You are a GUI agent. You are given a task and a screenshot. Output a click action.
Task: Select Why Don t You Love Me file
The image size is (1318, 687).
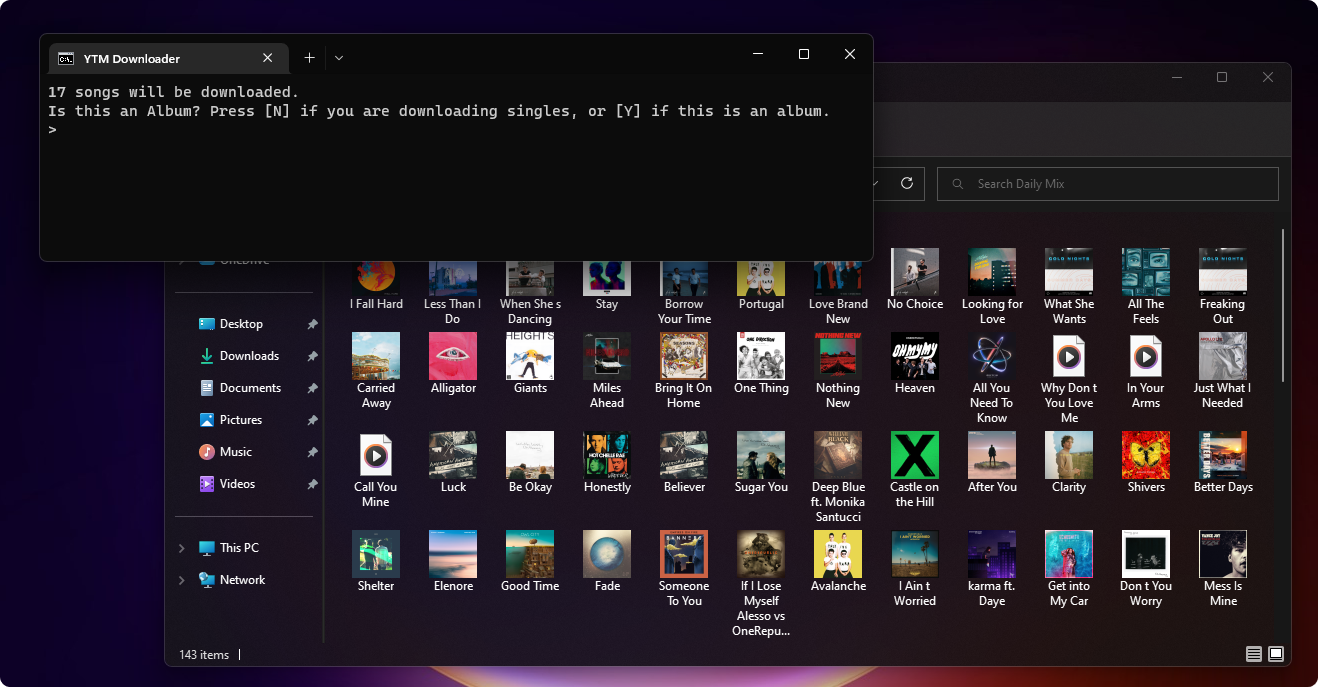point(1069,379)
